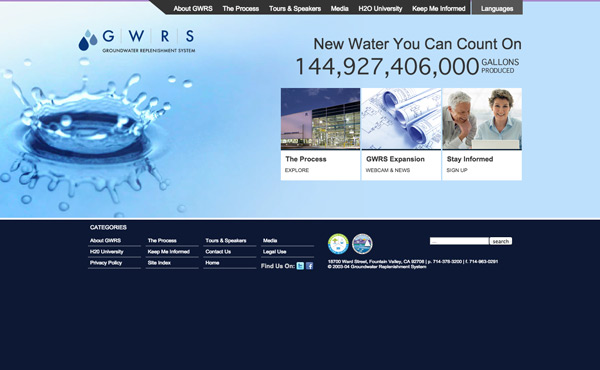
Task: Click the Stay Informed couple photo
Action: coord(482,119)
